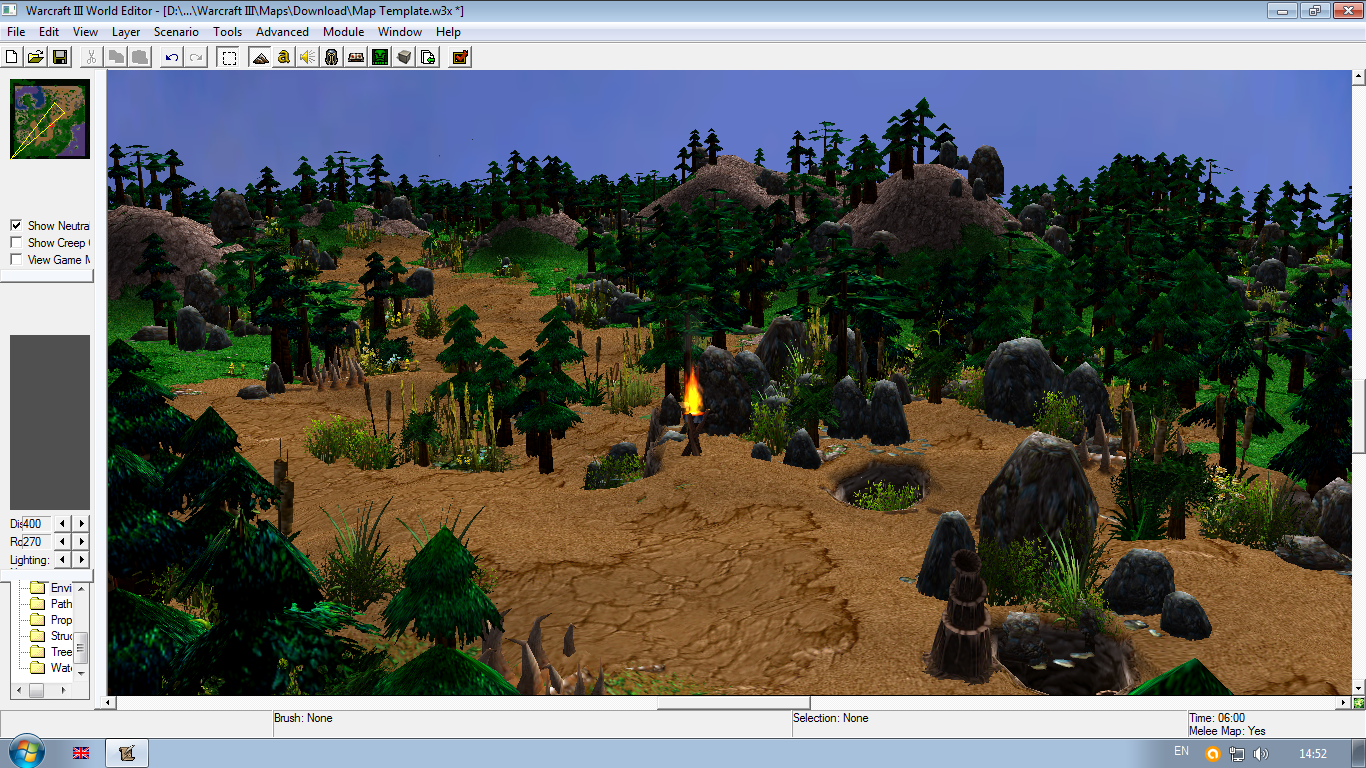Click the minimap preview thumbnail
The height and width of the screenshot is (768, 1366).
coord(50,119)
